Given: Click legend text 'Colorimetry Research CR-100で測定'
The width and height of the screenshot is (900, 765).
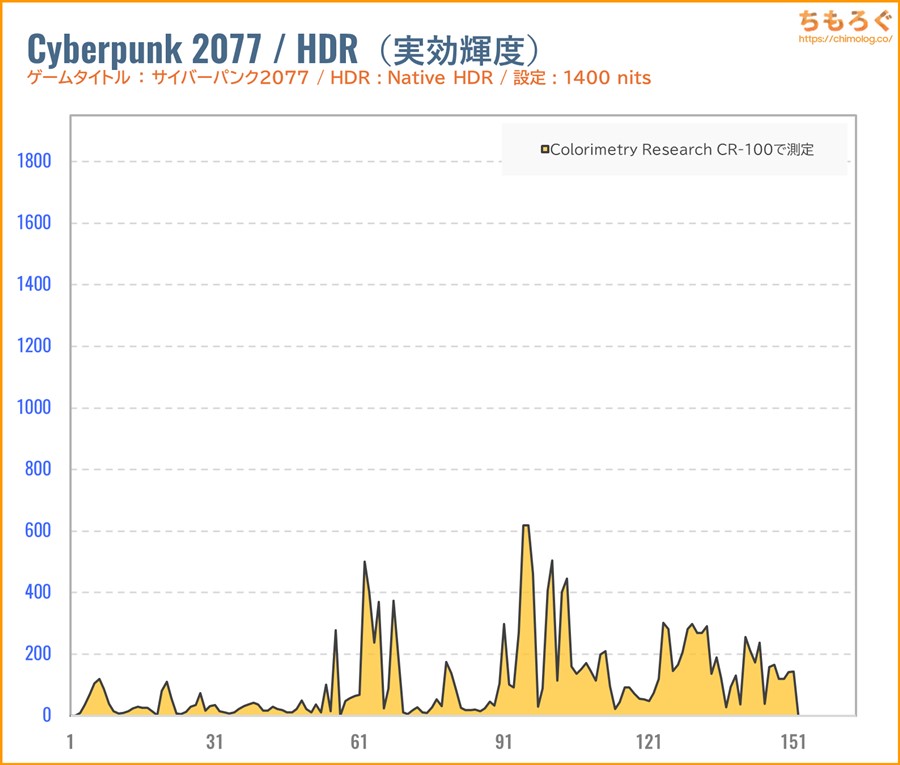Looking at the screenshot, I should tap(682, 150).
